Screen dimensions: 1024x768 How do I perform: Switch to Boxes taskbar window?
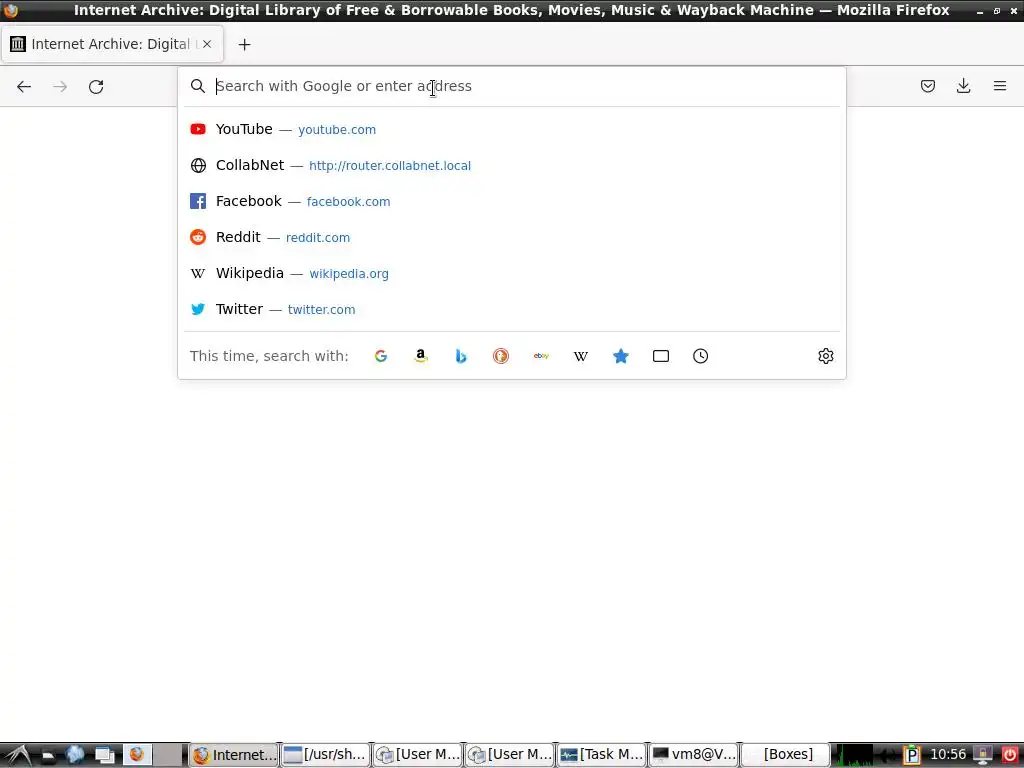[x=786, y=755]
